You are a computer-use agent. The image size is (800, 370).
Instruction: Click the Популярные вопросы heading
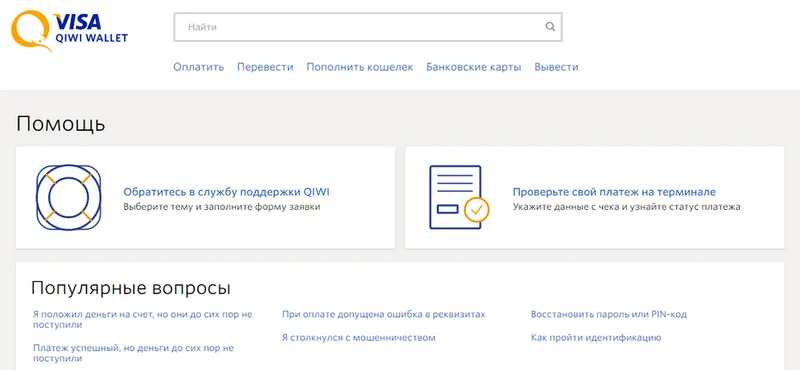point(131,288)
